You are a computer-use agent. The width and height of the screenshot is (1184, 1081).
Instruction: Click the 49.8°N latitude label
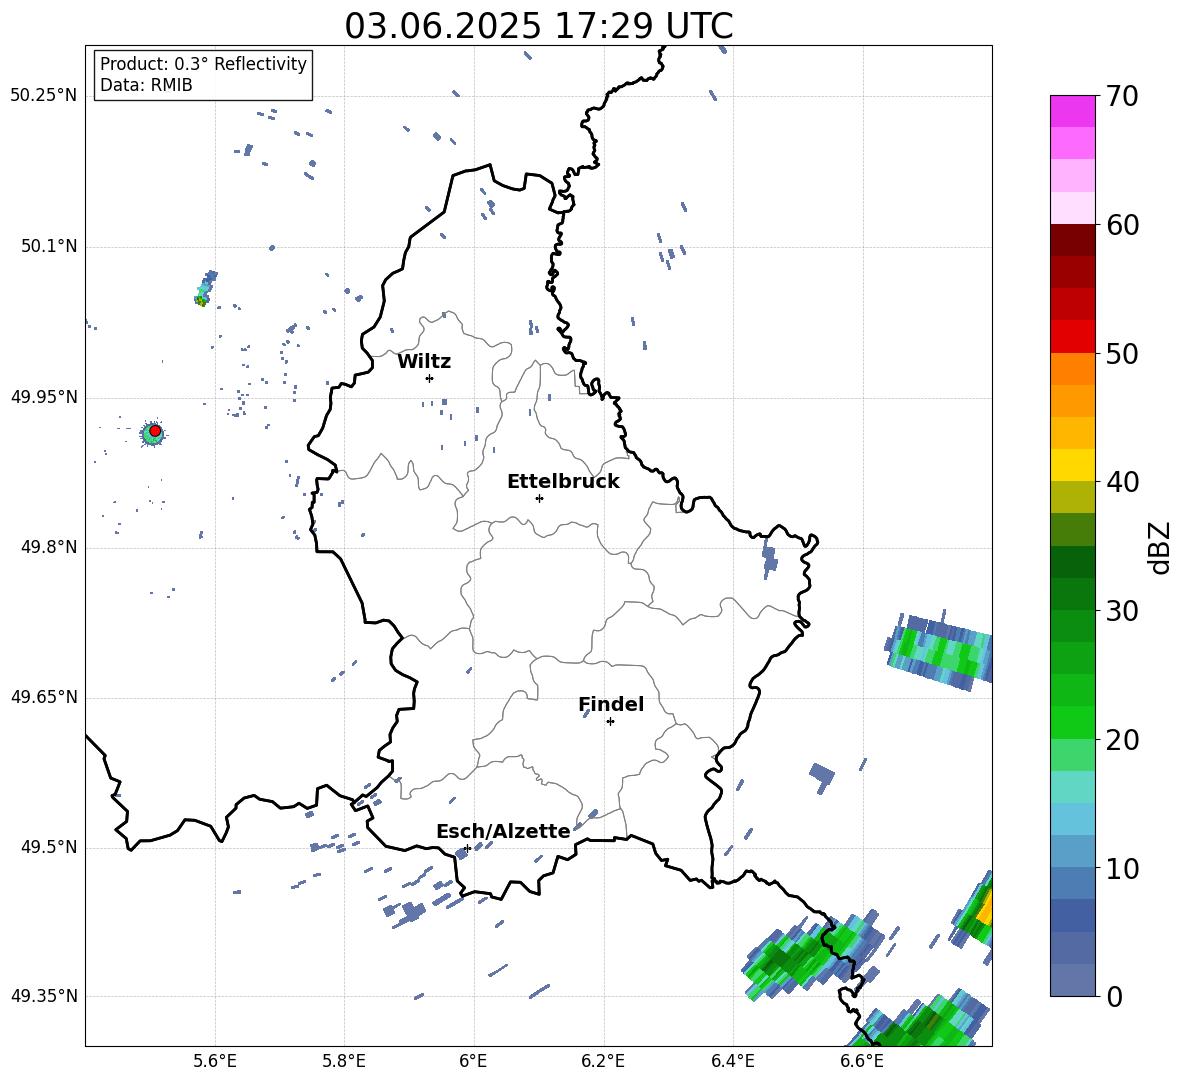click(49, 547)
